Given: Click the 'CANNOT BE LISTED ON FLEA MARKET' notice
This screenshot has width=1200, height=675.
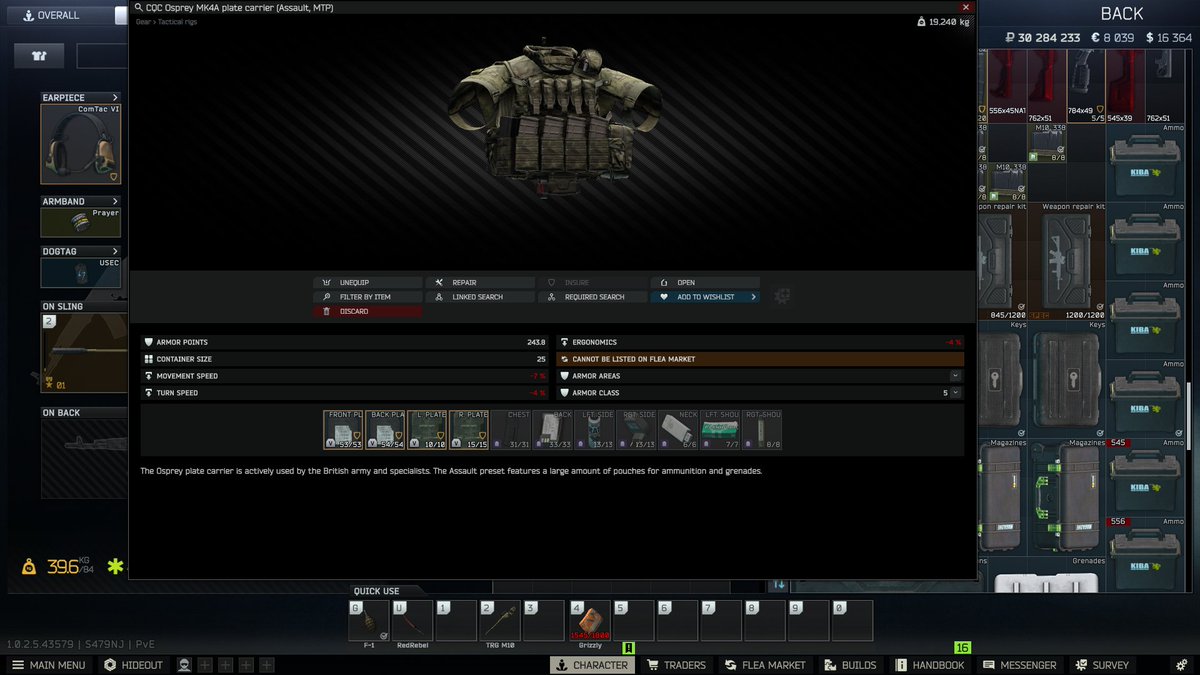Looking at the screenshot, I should pos(760,359).
